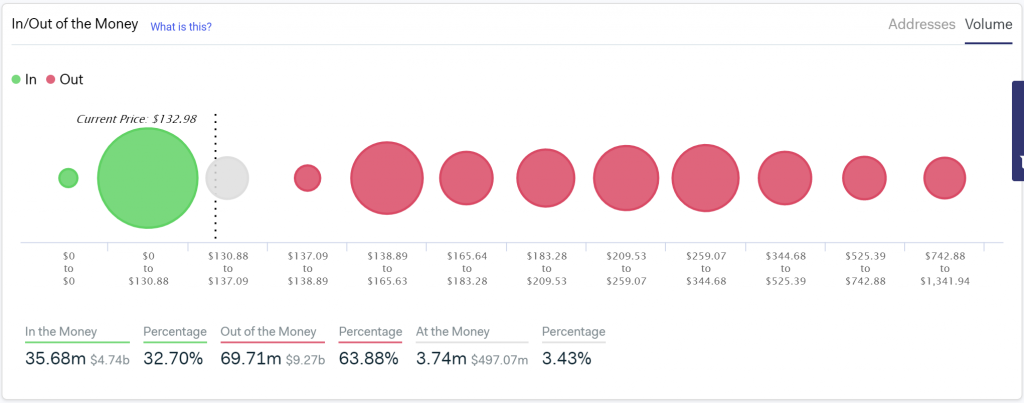Open the dark side panel tab at right edge
The width and height of the screenshot is (1024, 403).
[x=1018, y=130]
